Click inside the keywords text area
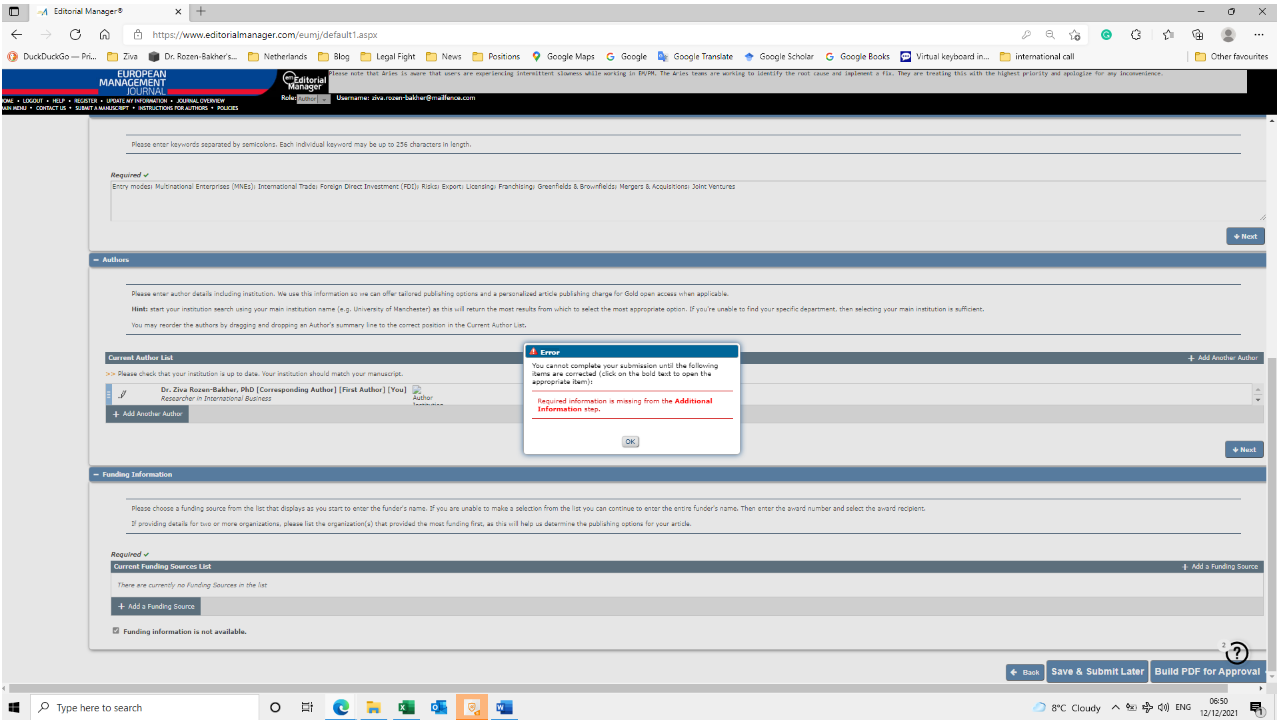The width and height of the screenshot is (1280, 724). (x=687, y=201)
